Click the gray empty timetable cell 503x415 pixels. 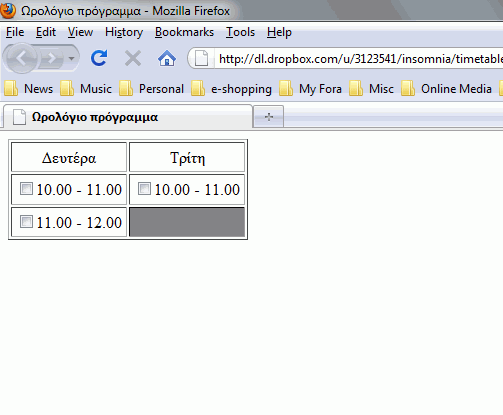click(x=187, y=222)
